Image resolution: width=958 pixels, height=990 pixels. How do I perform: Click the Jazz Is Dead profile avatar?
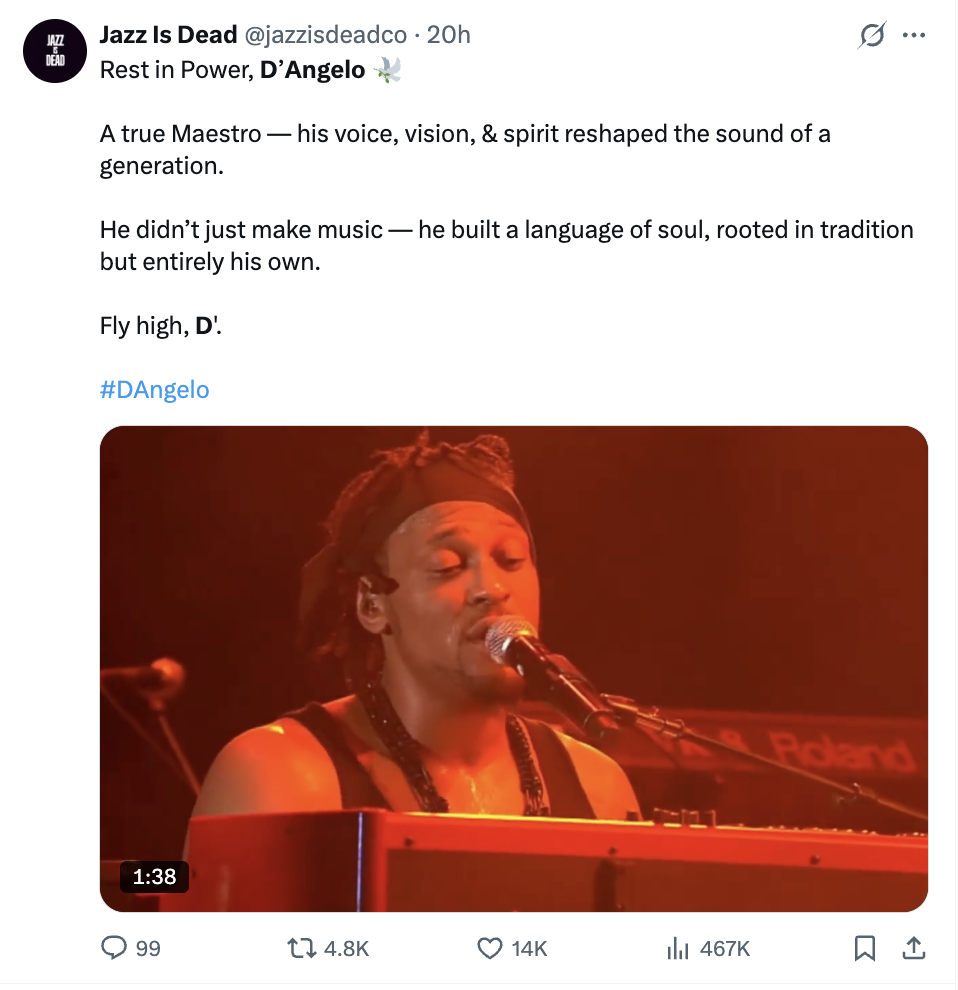click(x=55, y=51)
